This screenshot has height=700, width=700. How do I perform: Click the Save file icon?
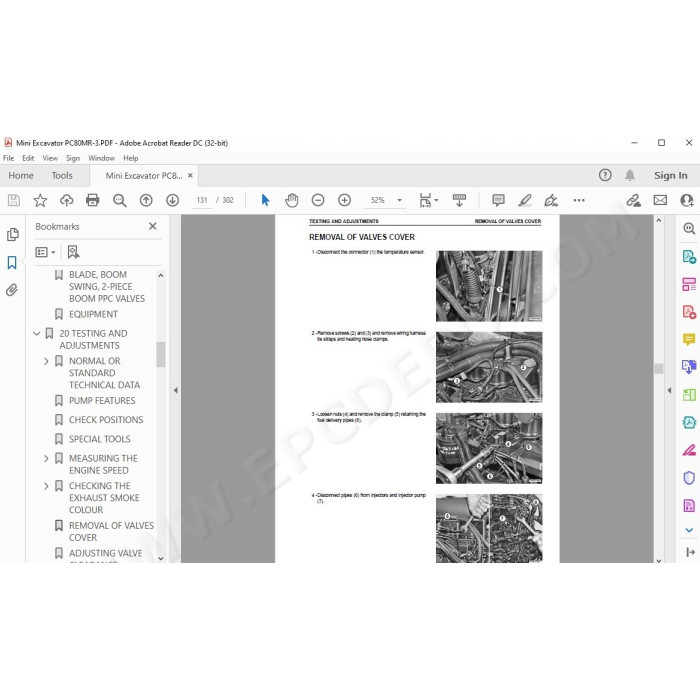14,200
